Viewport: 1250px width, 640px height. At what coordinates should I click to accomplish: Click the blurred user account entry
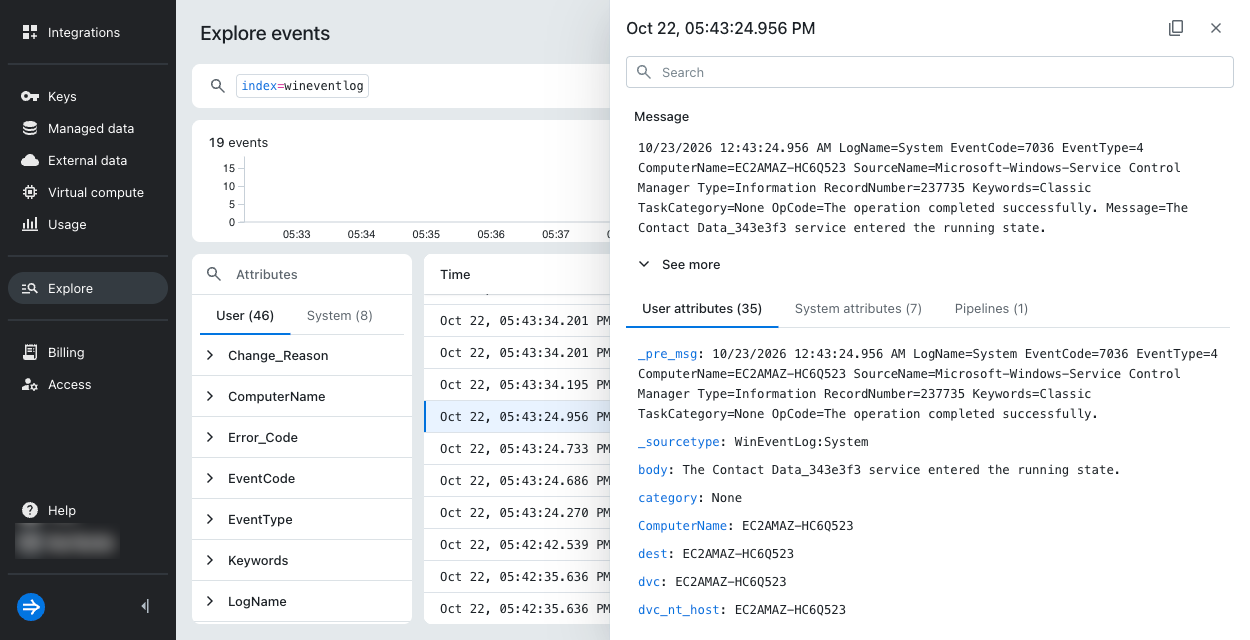[x=67, y=542]
